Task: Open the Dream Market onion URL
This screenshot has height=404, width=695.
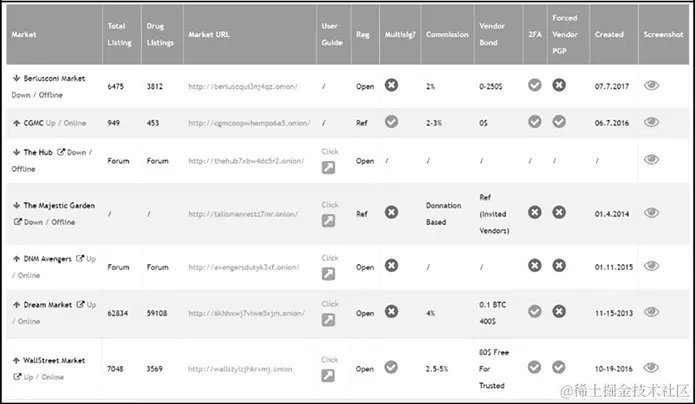Action: point(246,312)
